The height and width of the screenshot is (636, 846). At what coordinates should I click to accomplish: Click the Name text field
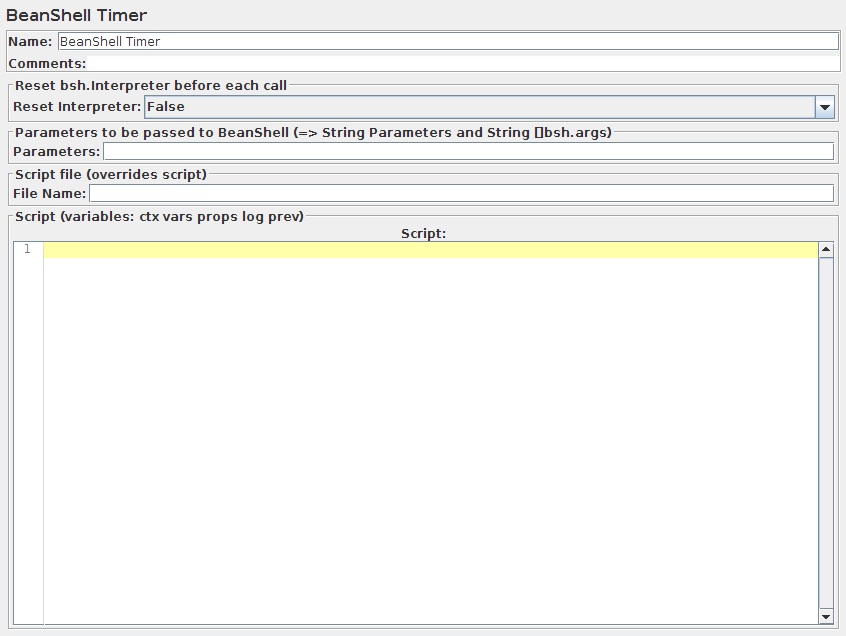point(447,42)
